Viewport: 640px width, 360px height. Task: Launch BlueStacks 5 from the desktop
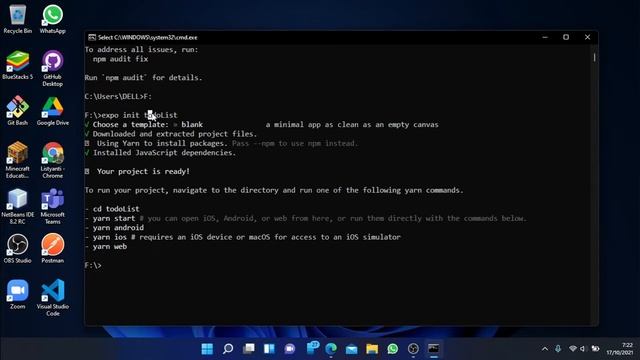[x=18, y=65]
